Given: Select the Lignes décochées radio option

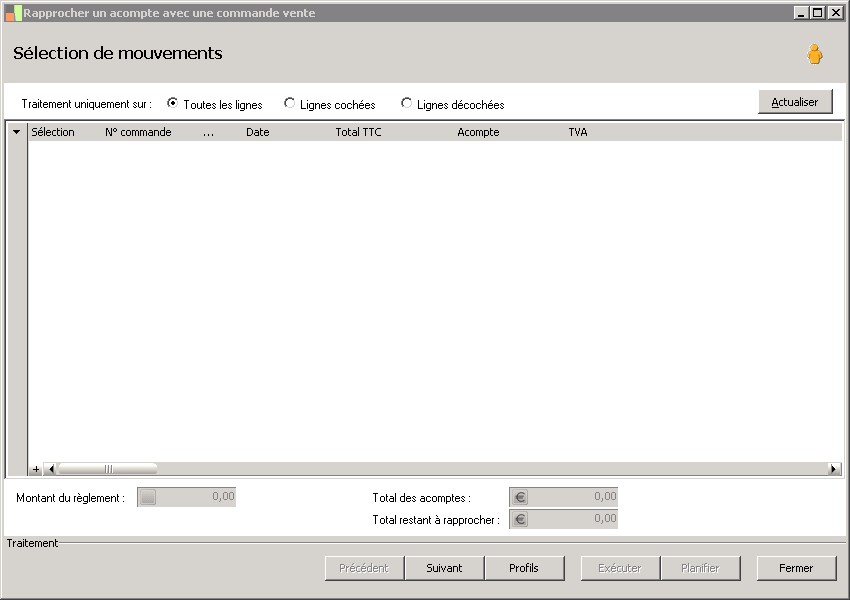Looking at the screenshot, I should pyautogui.click(x=407, y=103).
